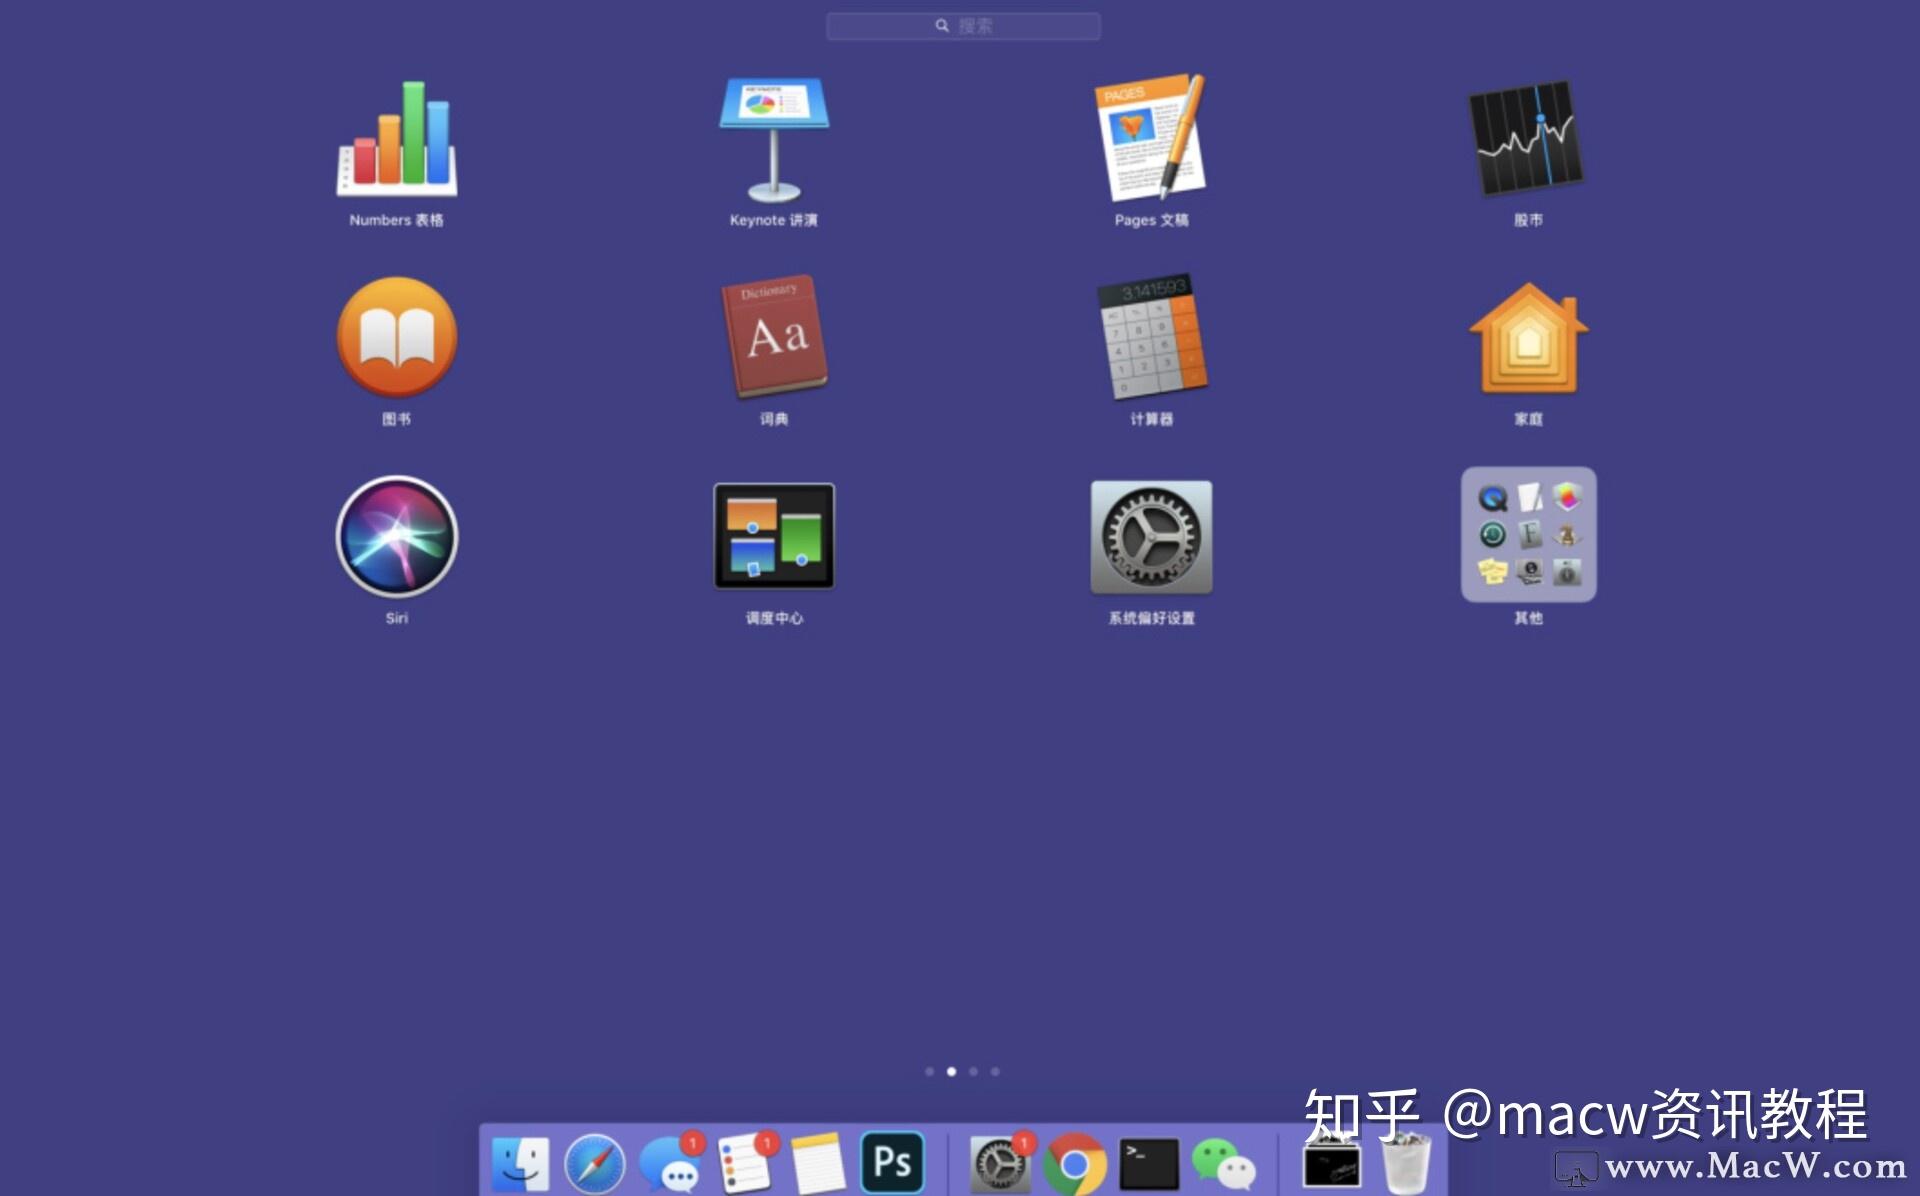Image resolution: width=1920 pixels, height=1196 pixels.
Task: Launch Safari from the Dock
Action: click(x=594, y=1164)
